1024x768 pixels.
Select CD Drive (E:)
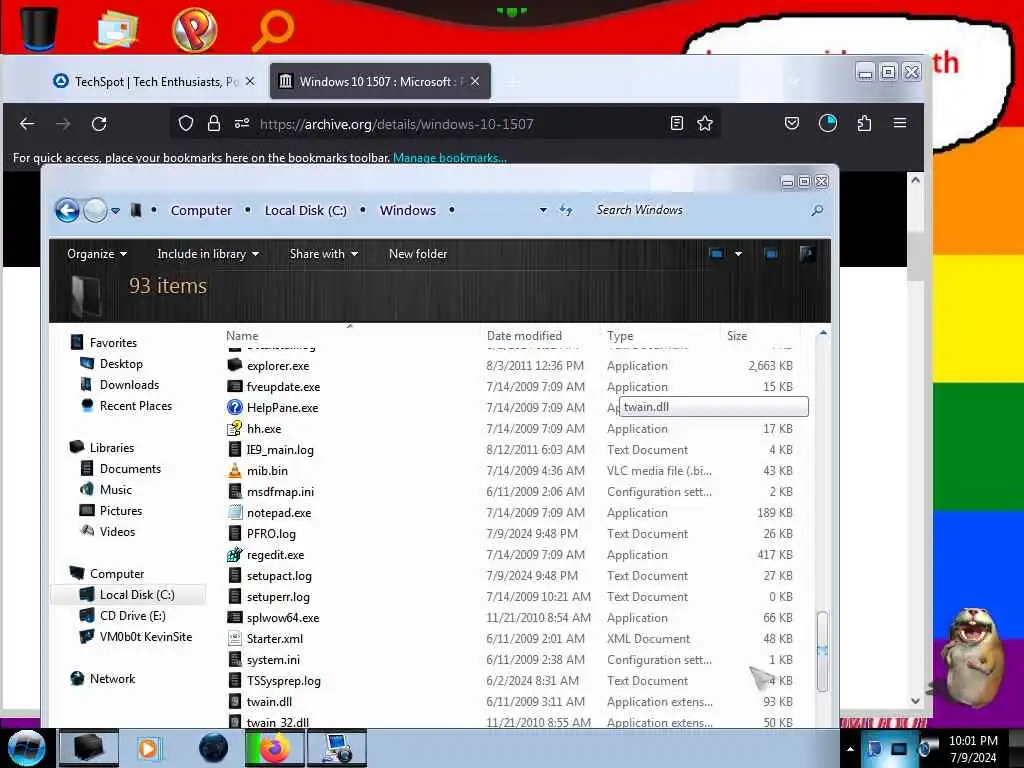(x=133, y=615)
